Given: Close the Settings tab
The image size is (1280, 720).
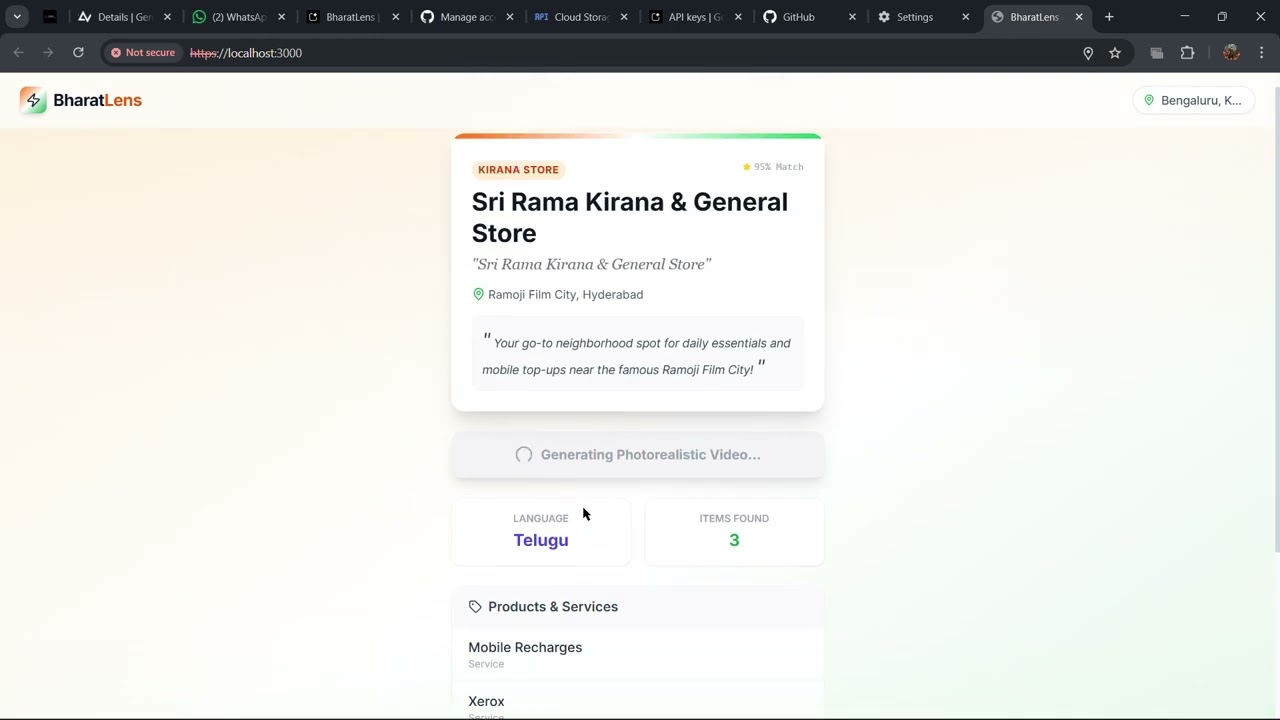Looking at the screenshot, I should (x=965, y=17).
